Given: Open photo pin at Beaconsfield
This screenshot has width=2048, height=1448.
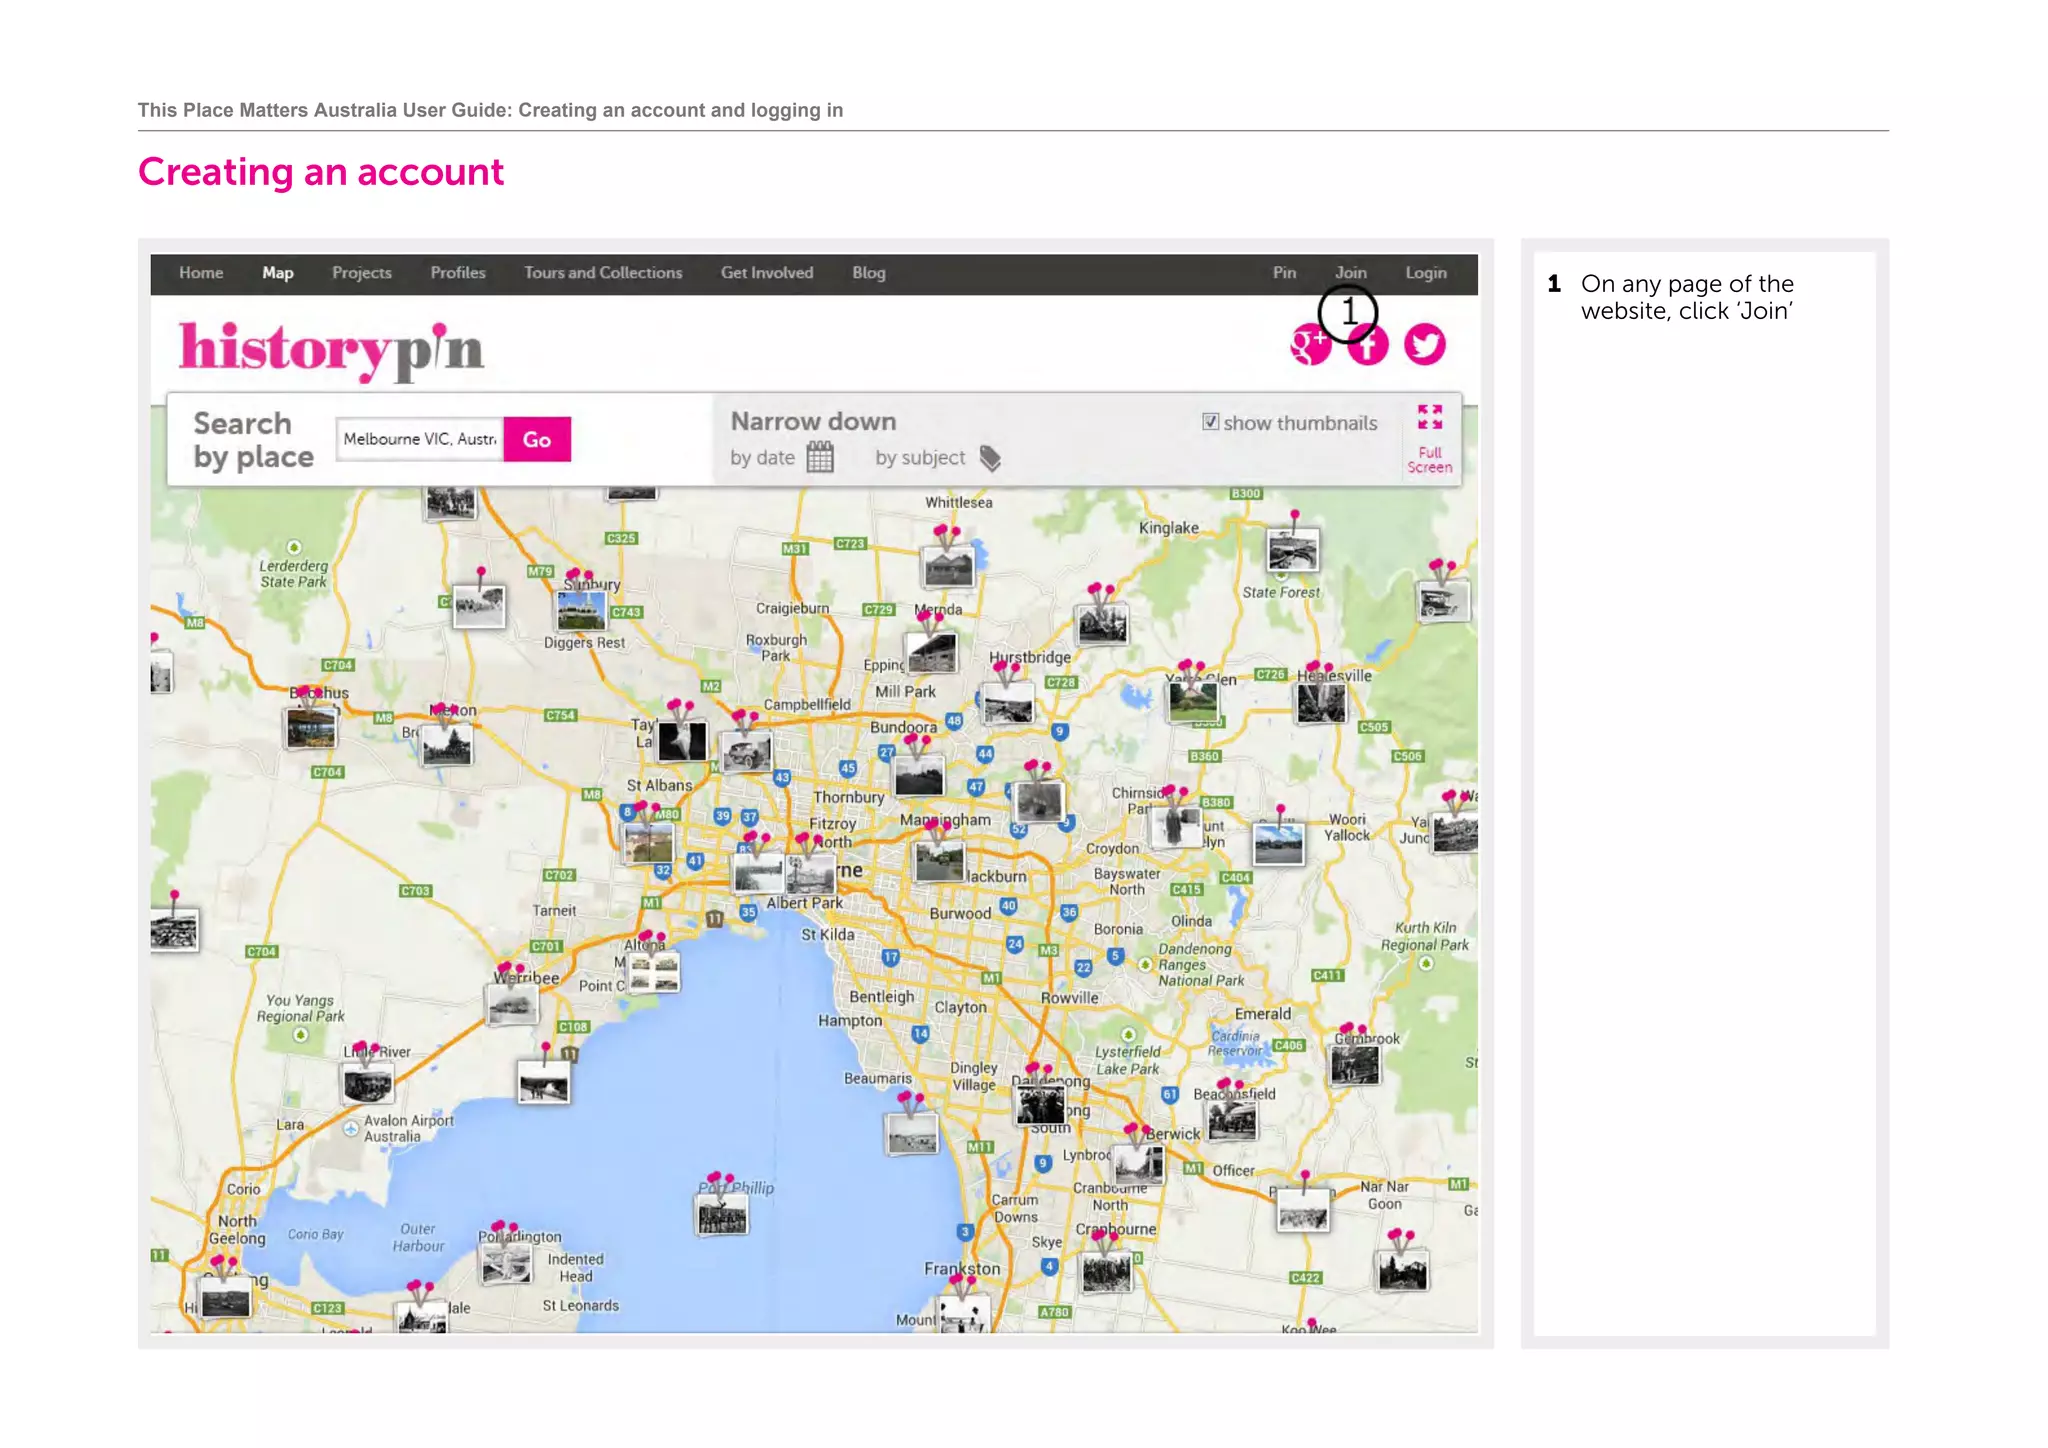Looking at the screenshot, I should [x=1232, y=1120].
